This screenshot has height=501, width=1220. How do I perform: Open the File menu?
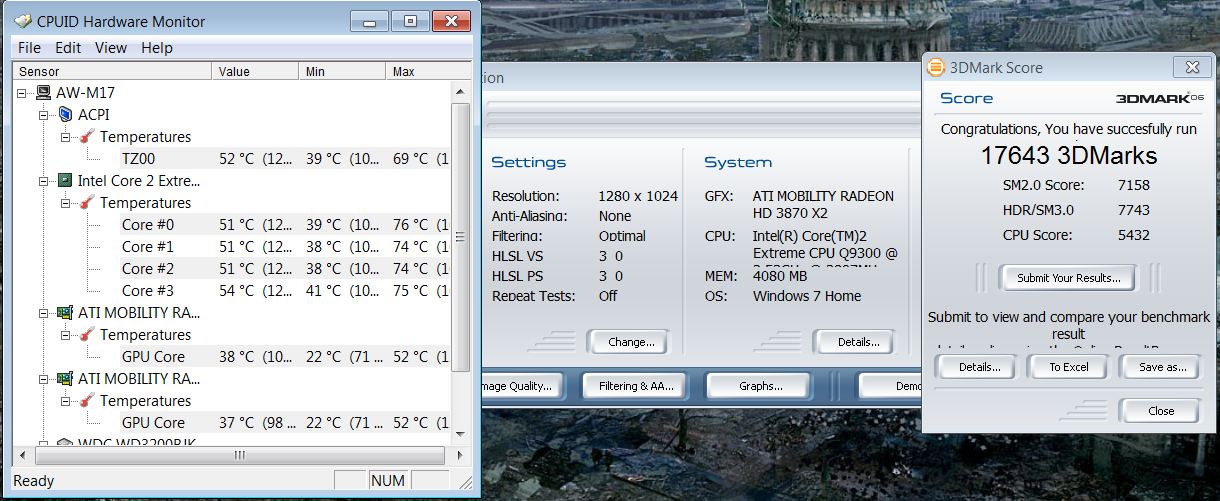[x=29, y=48]
